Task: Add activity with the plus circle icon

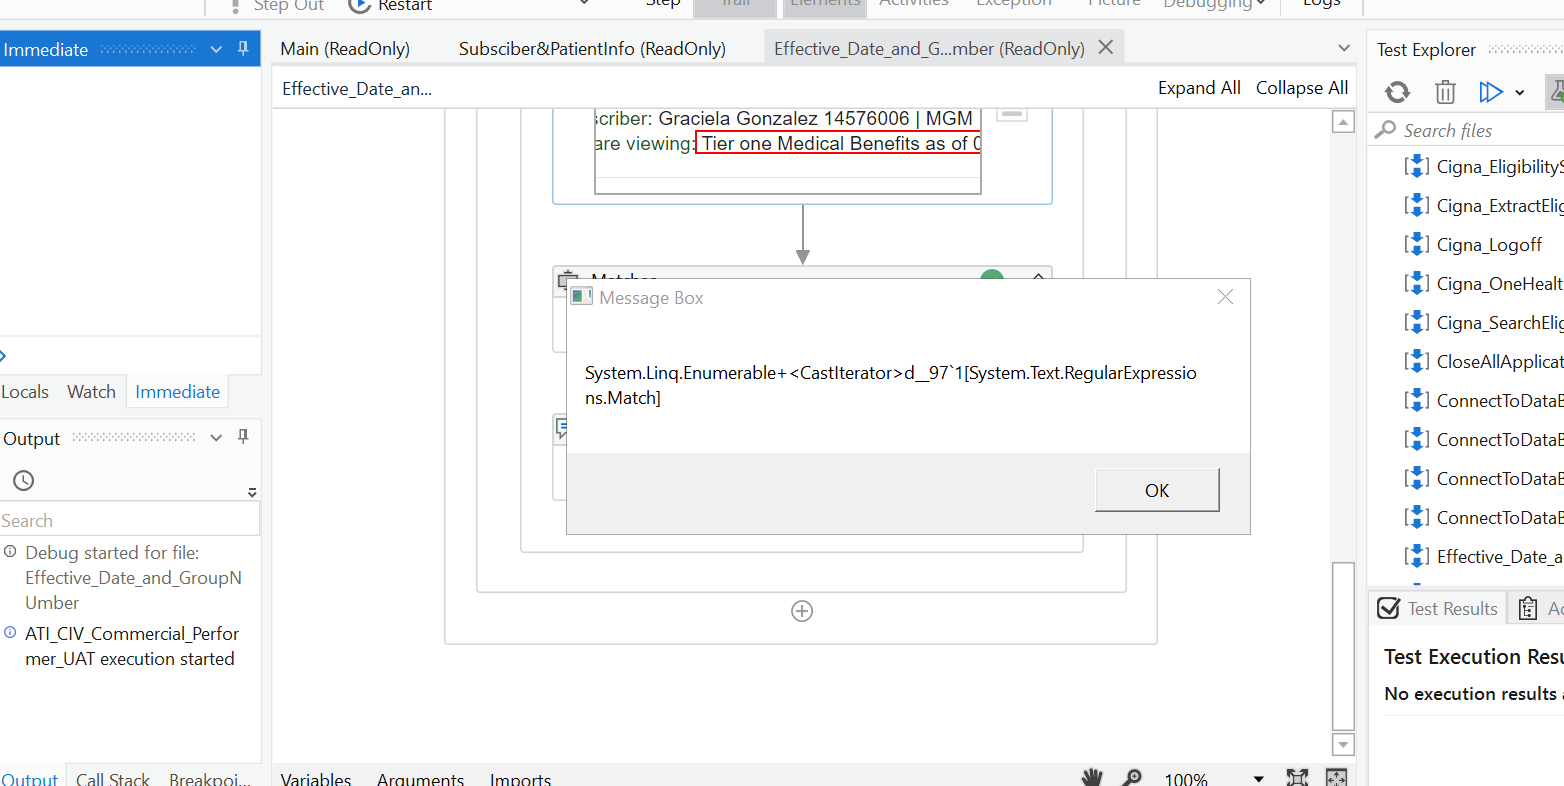Action: point(802,611)
